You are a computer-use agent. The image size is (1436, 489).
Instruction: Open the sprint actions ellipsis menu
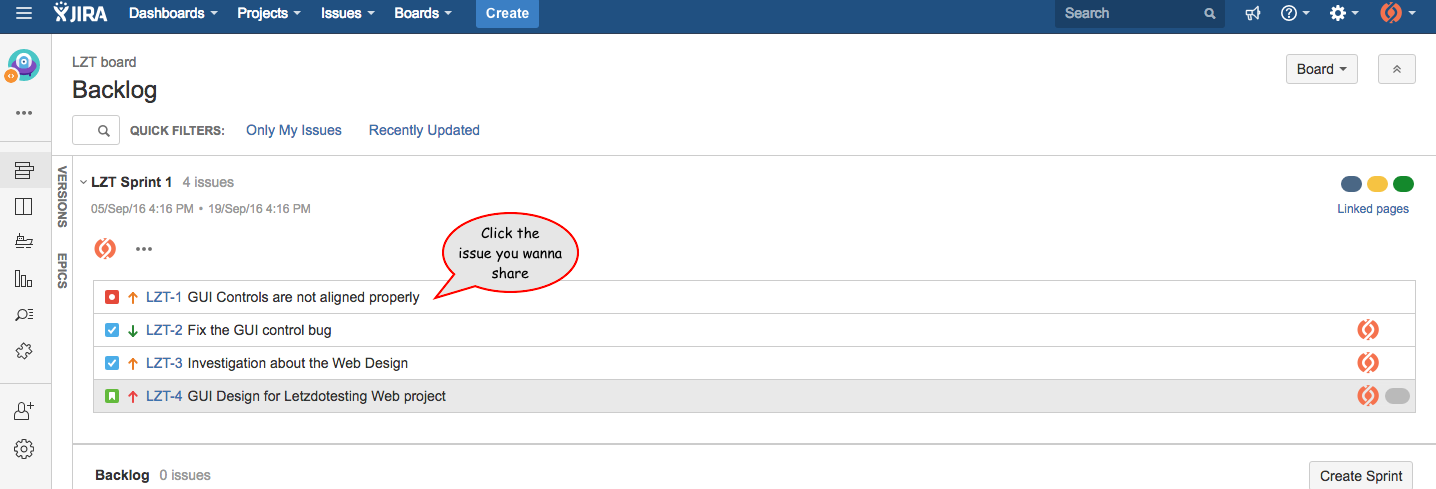[x=144, y=249]
